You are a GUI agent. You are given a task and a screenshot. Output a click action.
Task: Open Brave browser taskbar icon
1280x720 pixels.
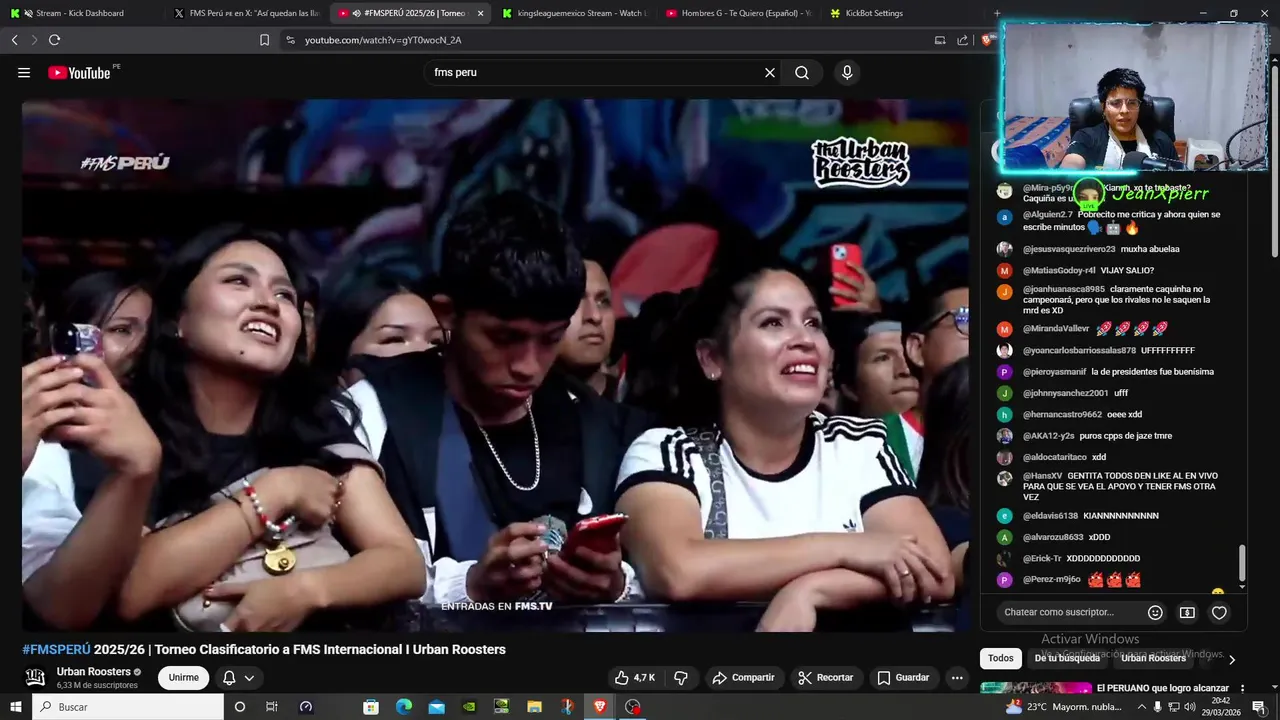point(599,707)
